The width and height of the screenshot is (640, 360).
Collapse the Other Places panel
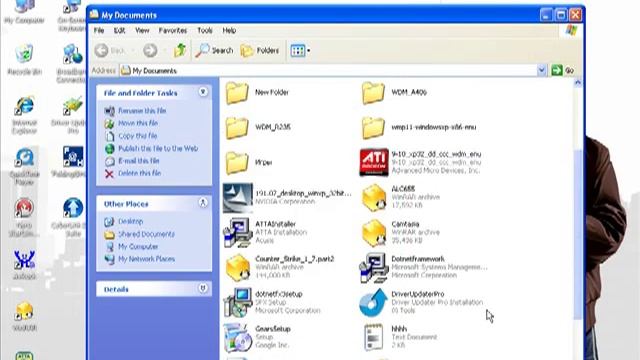pyautogui.click(x=203, y=203)
